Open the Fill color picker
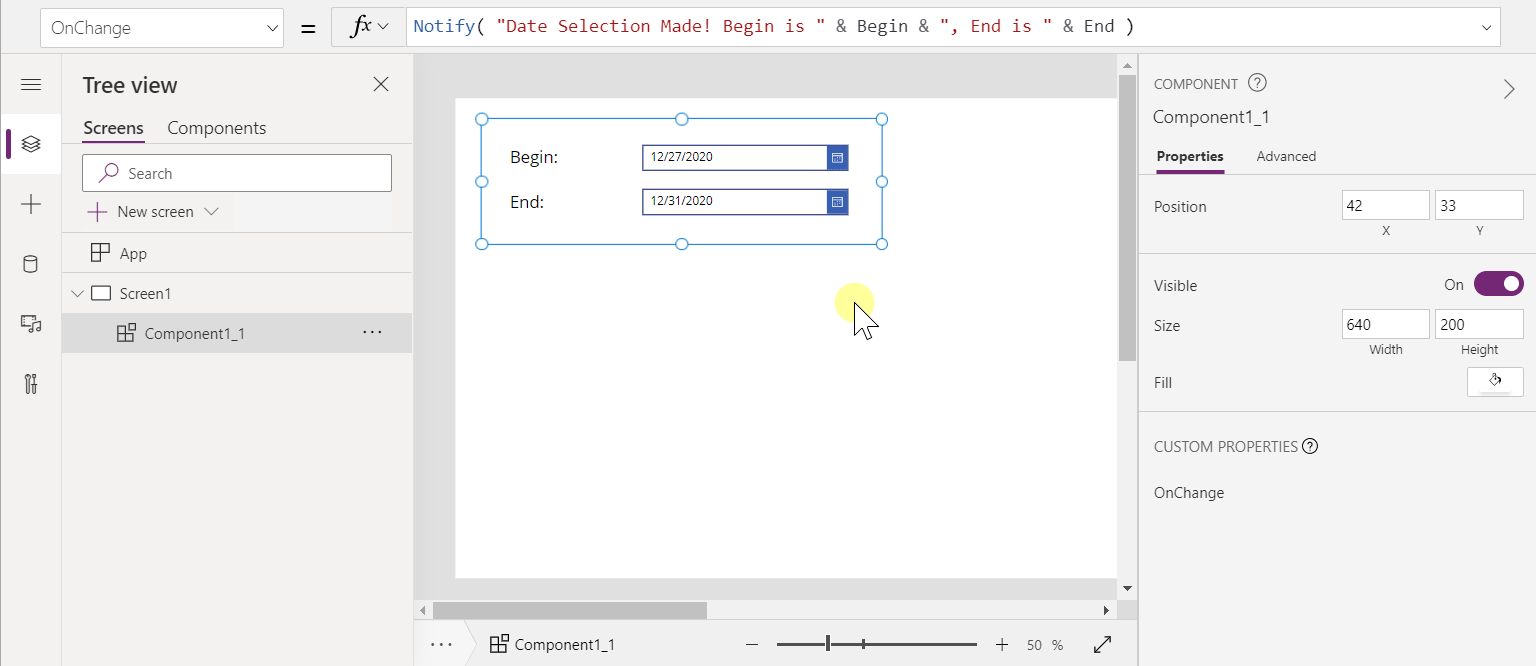The height and width of the screenshot is (666, 1536). click(x=1495, y=382)
